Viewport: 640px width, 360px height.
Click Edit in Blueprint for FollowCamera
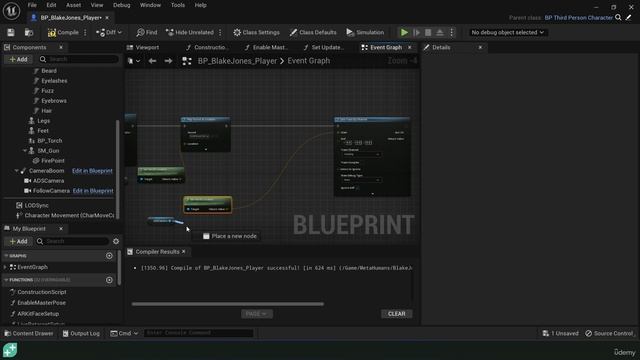tap(93, 191)
